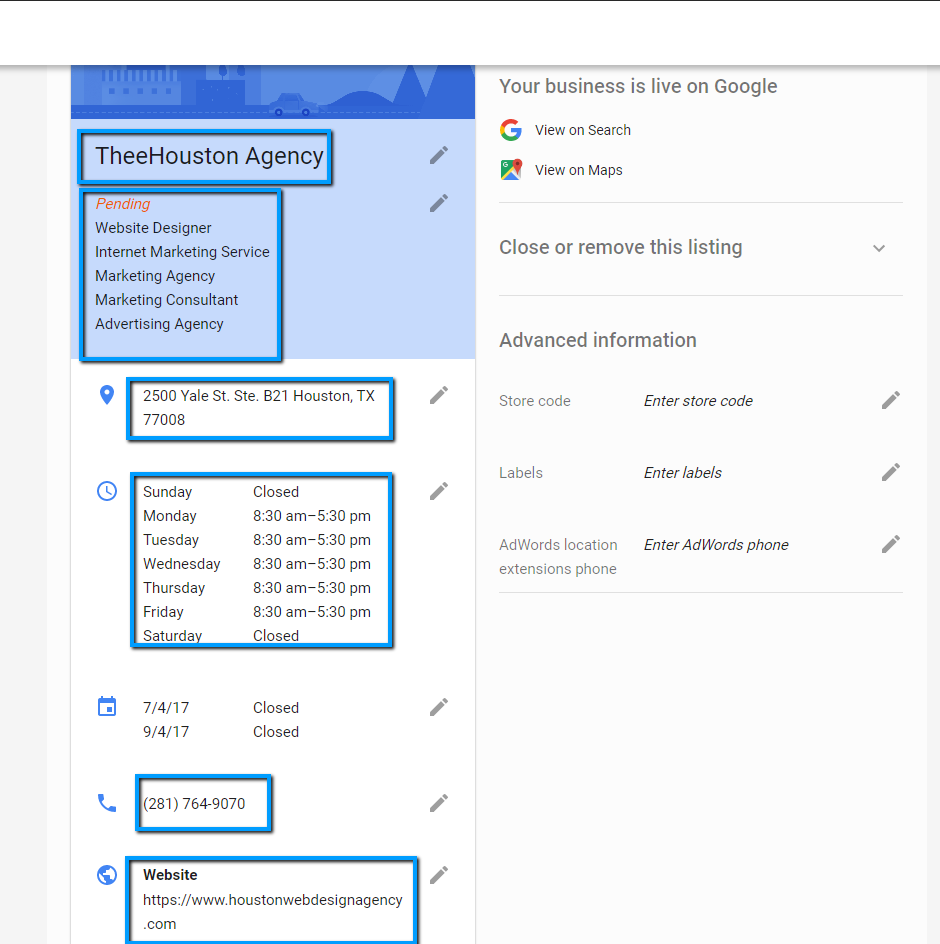Click the AdWords location extensions phone label
Screen dimensions: 940x944
[x=558, y=557]
